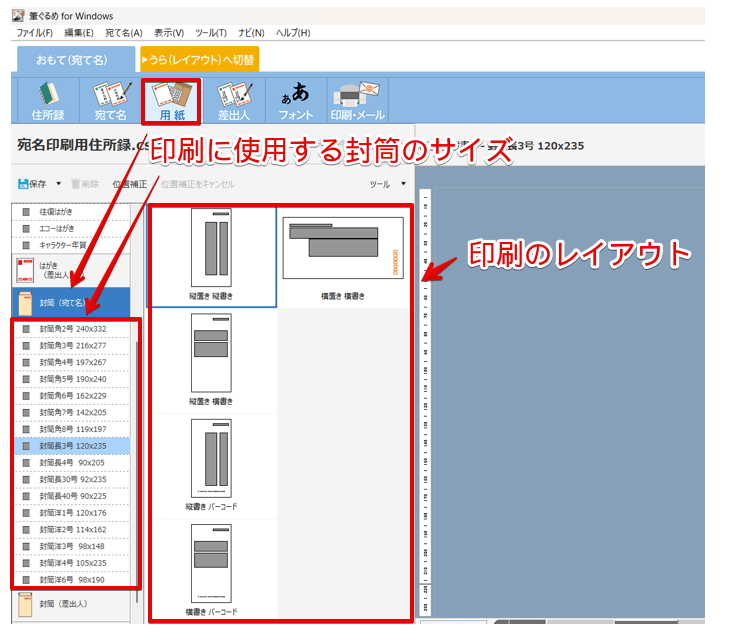
Task: Expand the 封筒(差出人) paper category
Action: (71, 604)
